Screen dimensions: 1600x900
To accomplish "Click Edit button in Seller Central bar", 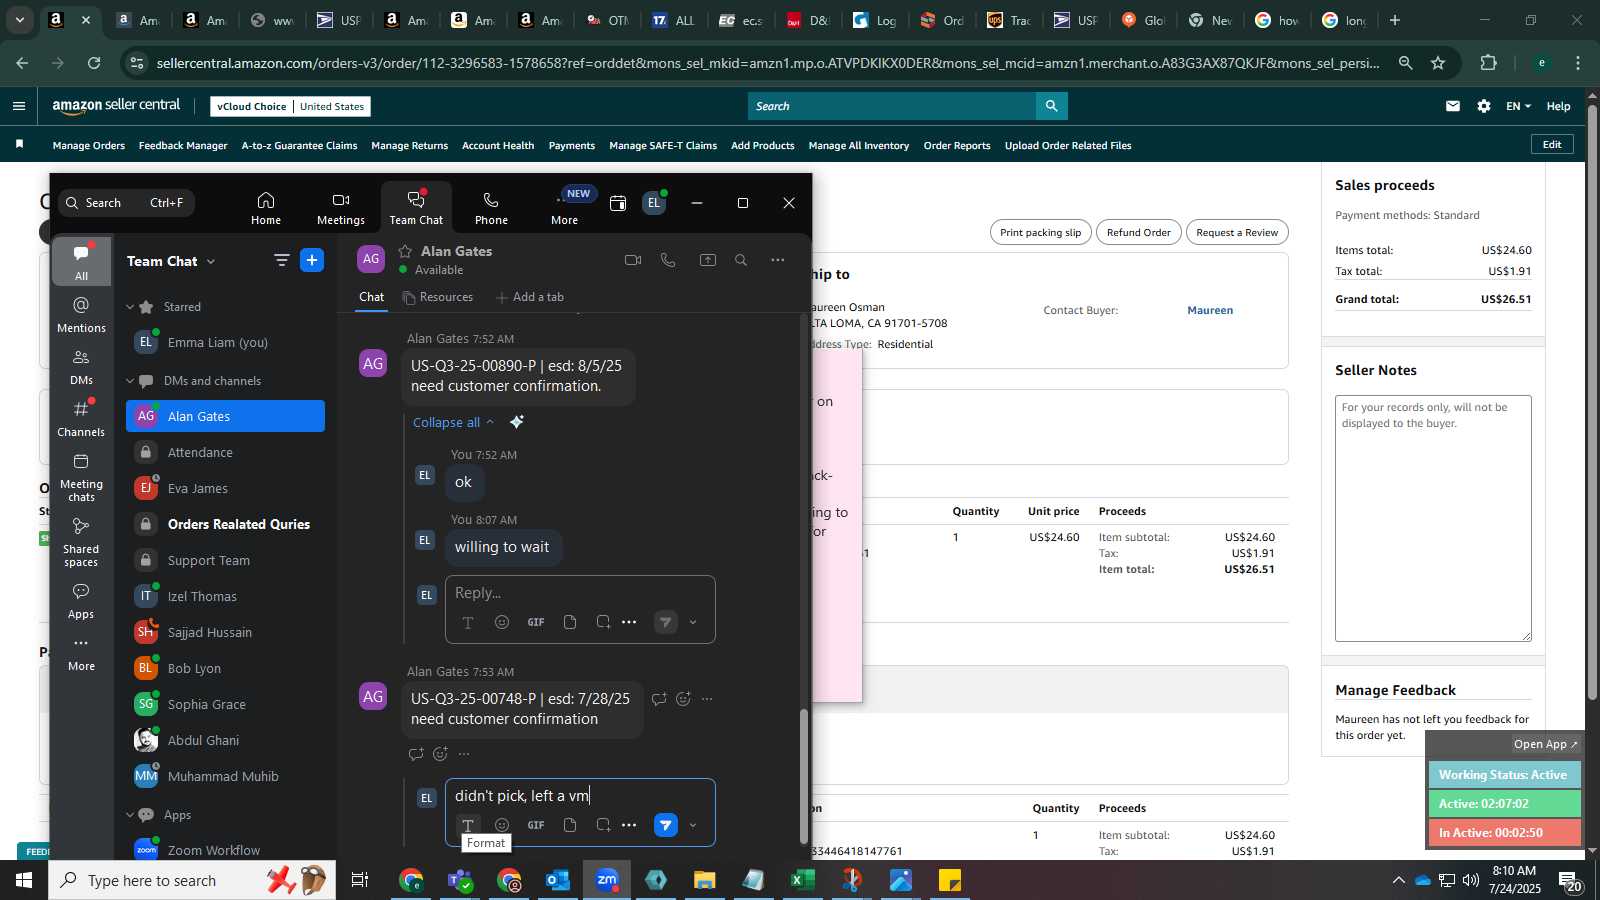I will coord(1552,144).
